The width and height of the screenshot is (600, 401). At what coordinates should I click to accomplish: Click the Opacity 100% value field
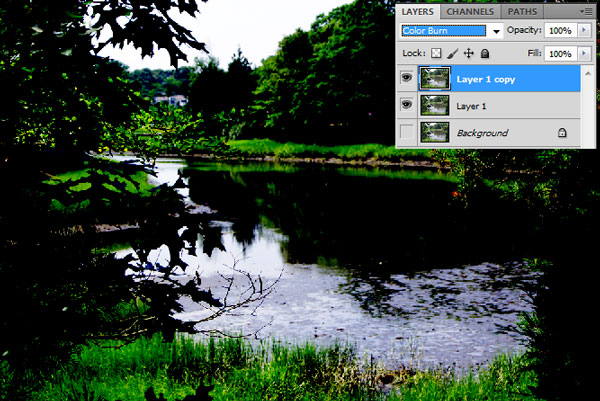pos(561,31)
